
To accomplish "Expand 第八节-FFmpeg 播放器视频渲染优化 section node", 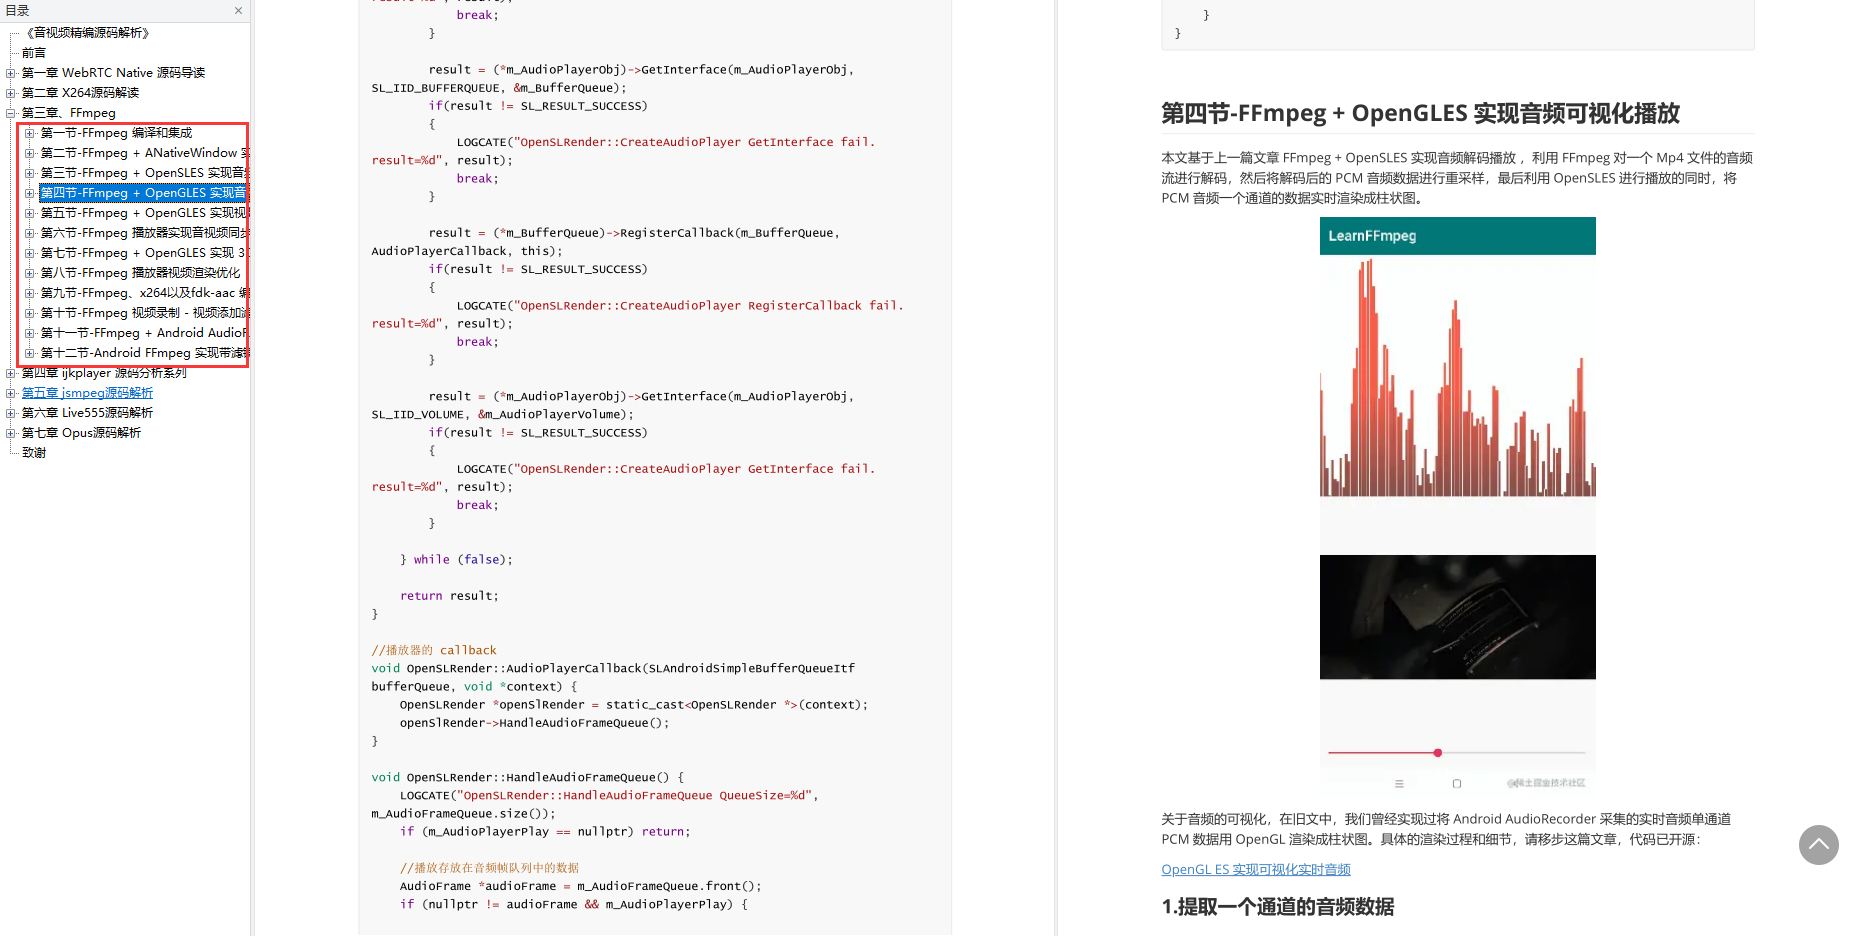I will point(30,273).
